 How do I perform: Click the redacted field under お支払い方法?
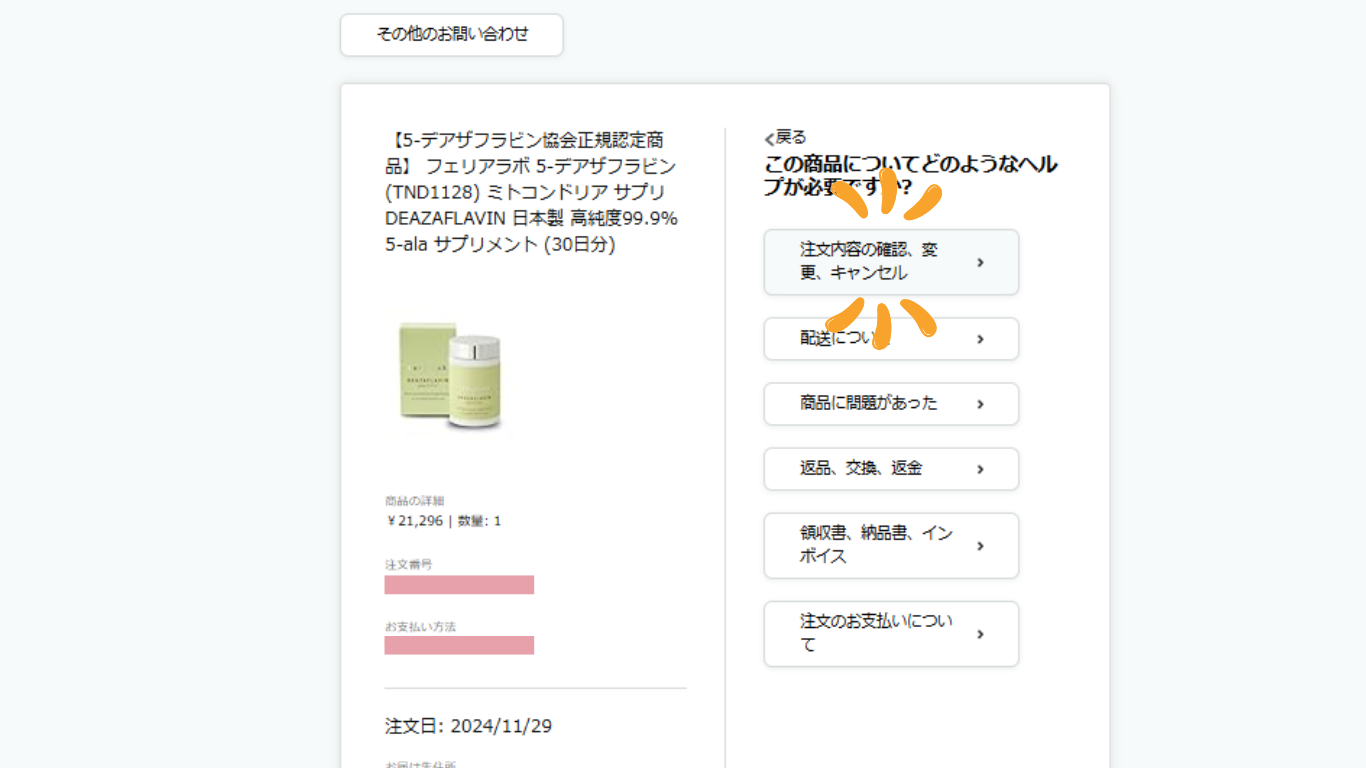(x=459, y=645)
